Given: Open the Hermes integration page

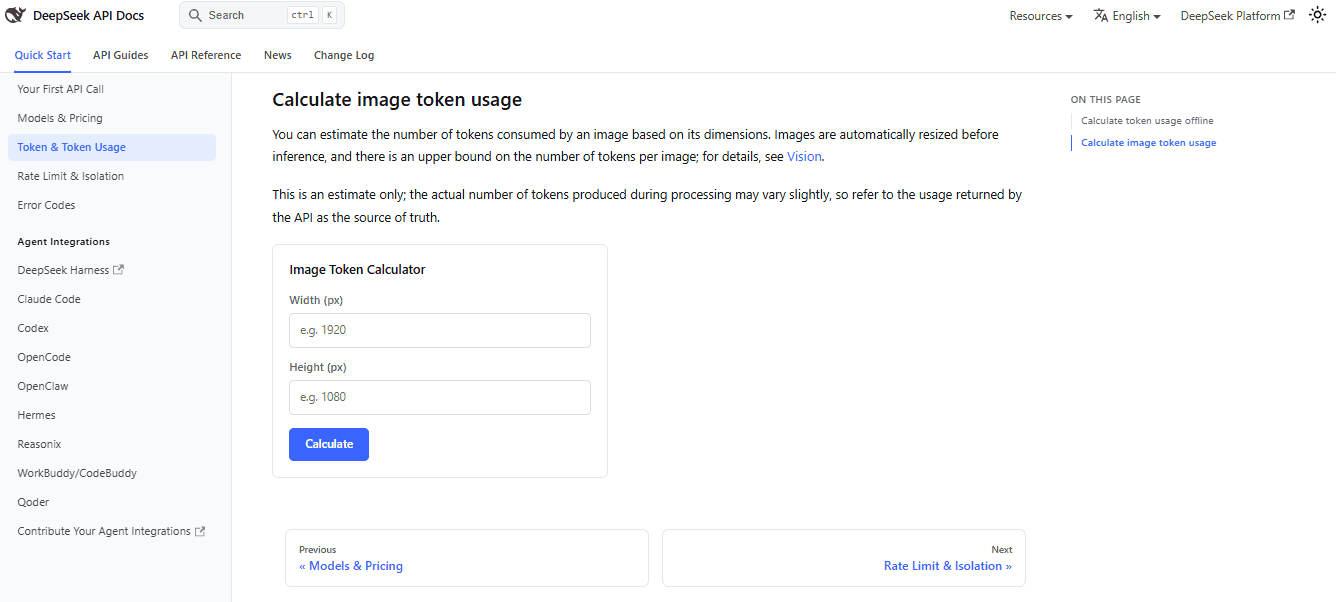Looking at the screenshot, I should pyautogui.click(x=112, y=415).
